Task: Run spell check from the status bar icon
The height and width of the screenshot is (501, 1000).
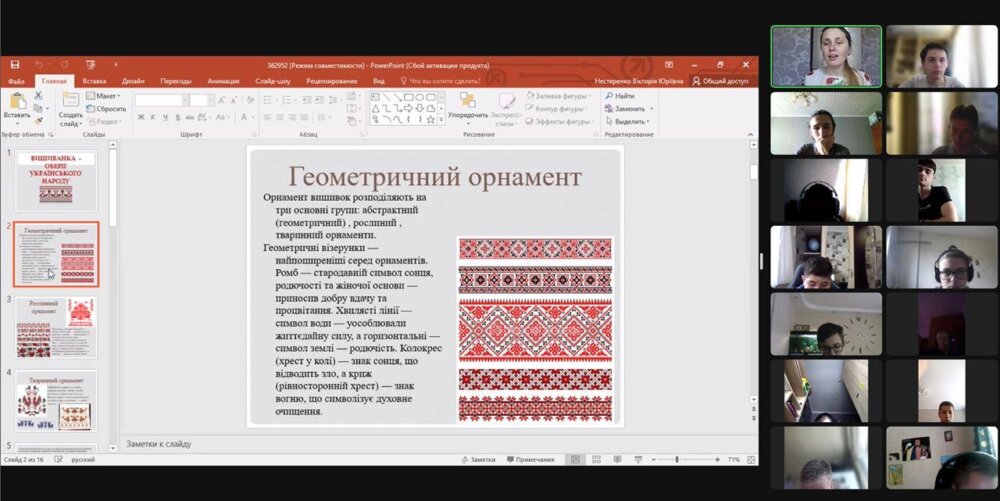Action: click(58, 460)
